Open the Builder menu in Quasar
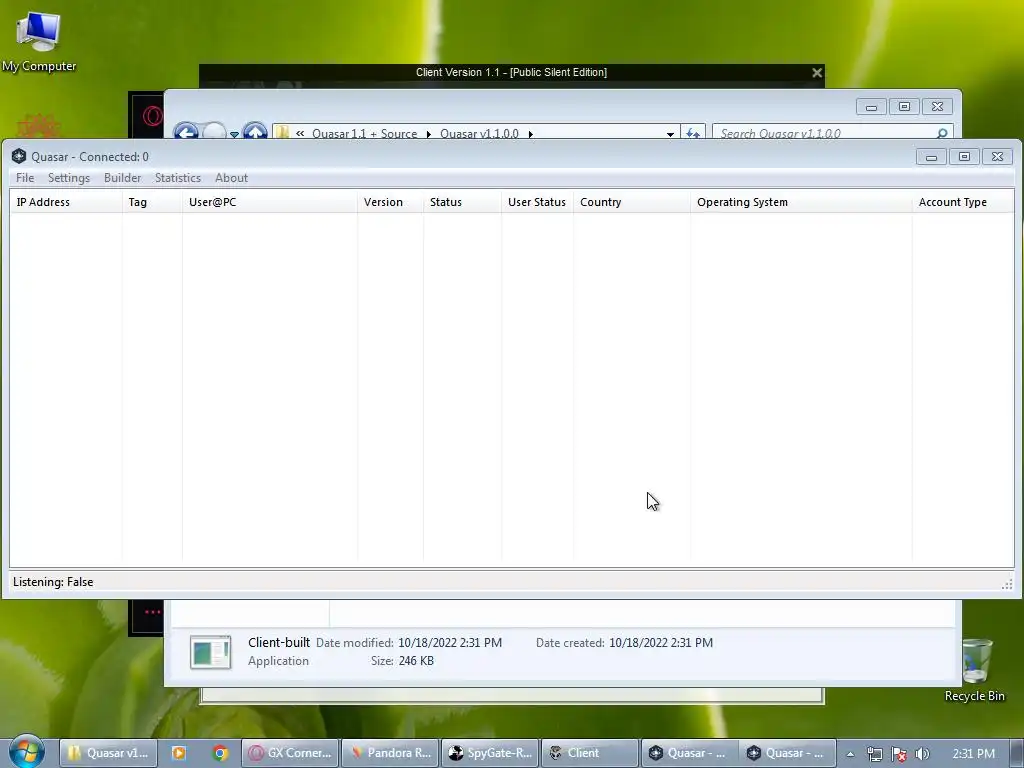This screenshot has width=1024, height=768. click(x=122, y=178)
